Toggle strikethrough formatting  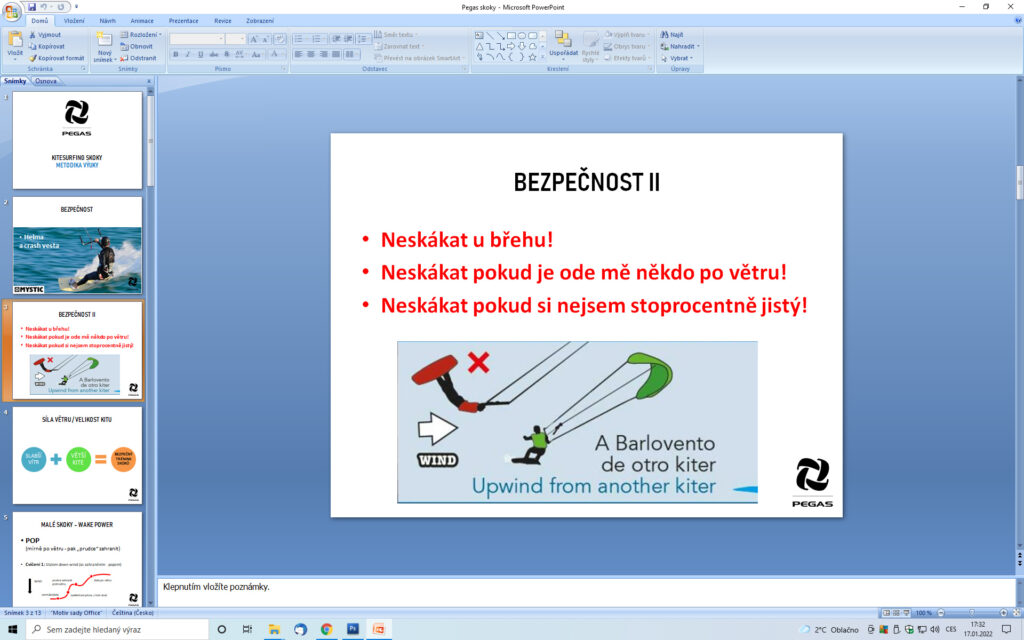pos(214,54)
